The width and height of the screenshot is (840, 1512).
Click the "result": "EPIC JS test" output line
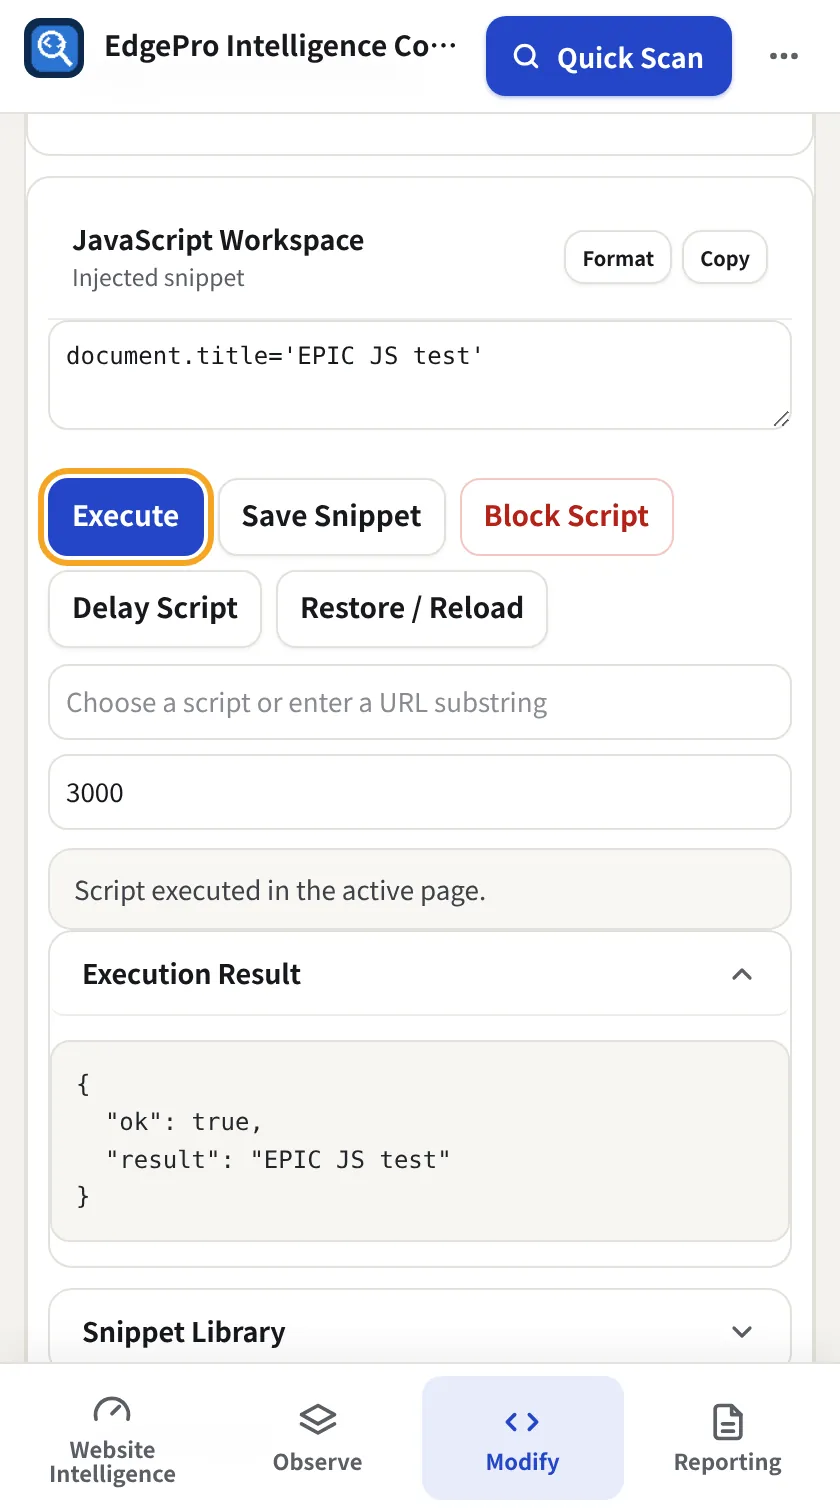click(x=279, y=1160)
